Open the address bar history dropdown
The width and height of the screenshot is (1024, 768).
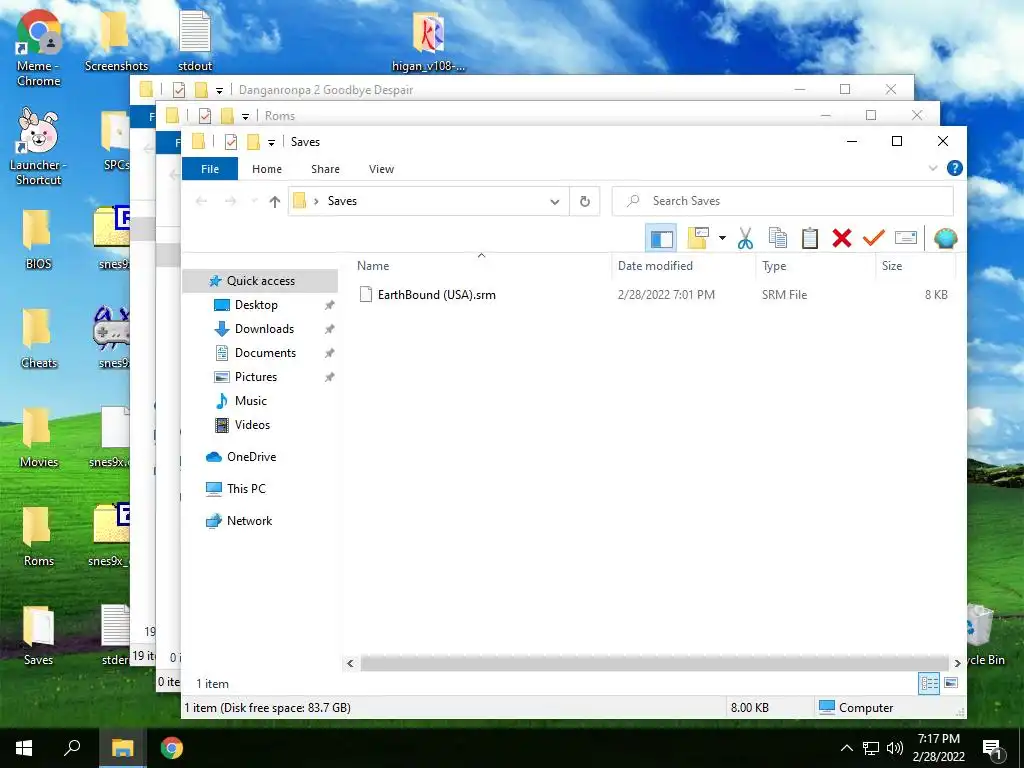tap(554, 201)
